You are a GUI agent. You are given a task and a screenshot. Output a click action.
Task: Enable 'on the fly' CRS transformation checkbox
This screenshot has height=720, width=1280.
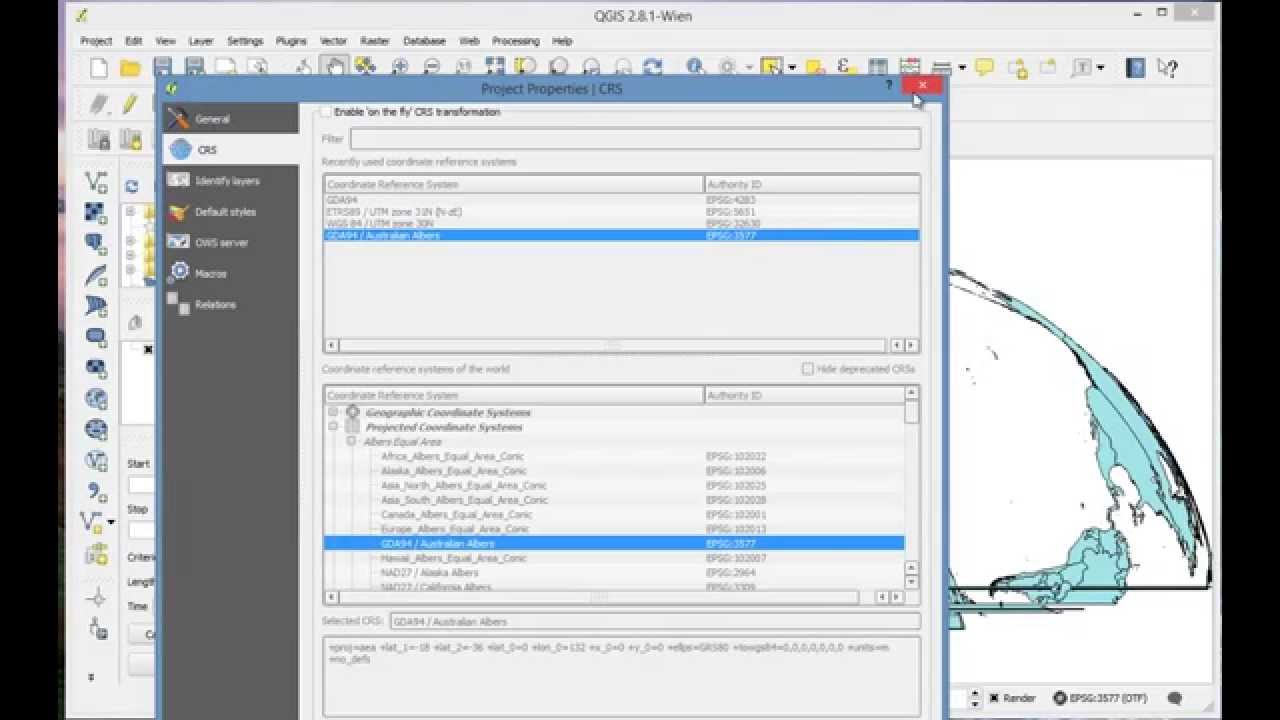326,112
